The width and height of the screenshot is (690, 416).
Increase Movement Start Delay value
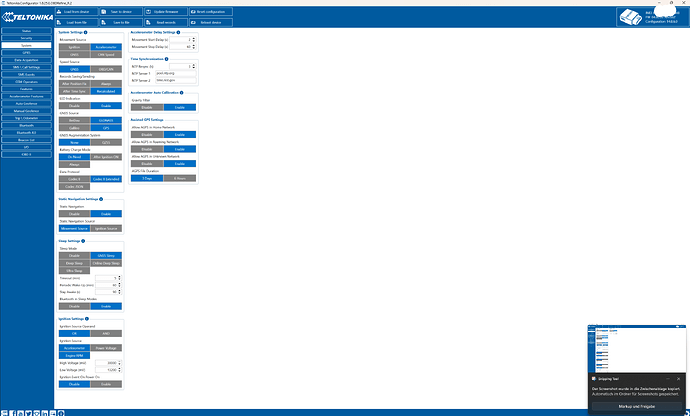[x=194, y=38]
